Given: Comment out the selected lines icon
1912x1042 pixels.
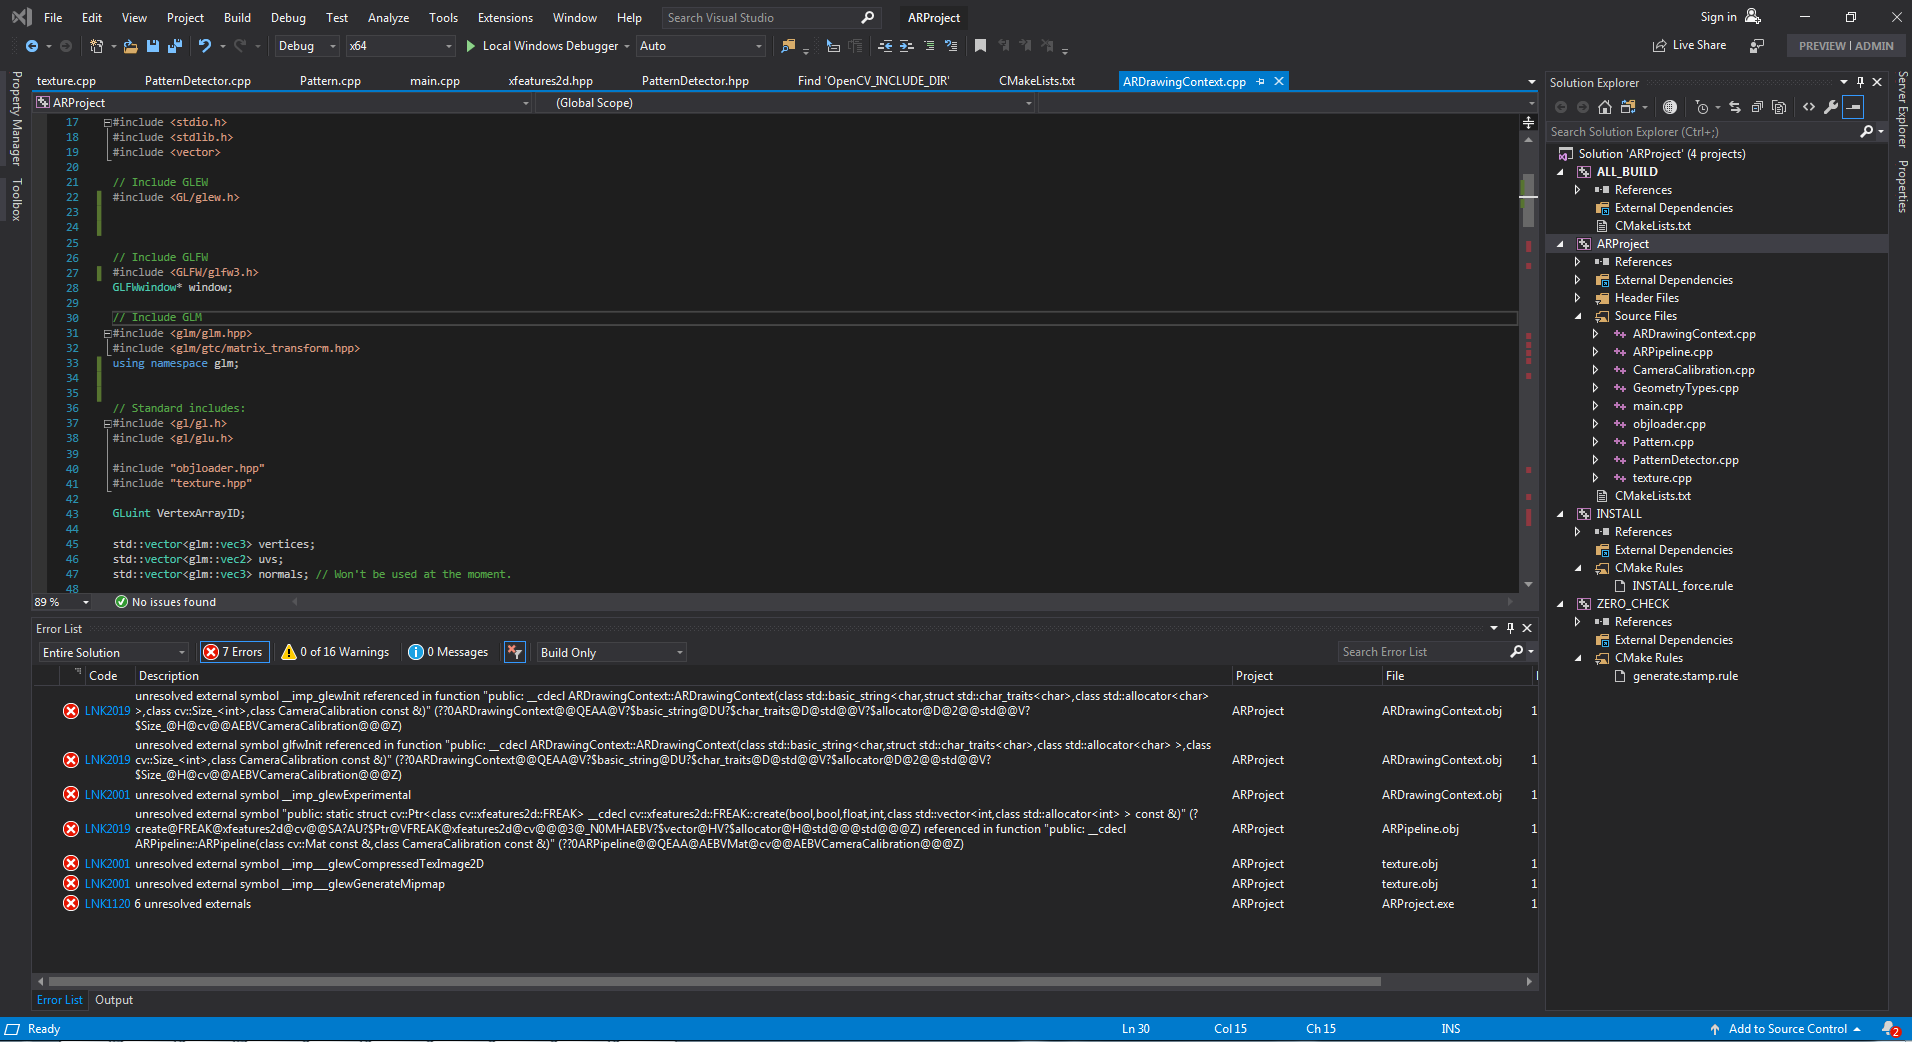Looking at the screenshot, I should 929,46.
